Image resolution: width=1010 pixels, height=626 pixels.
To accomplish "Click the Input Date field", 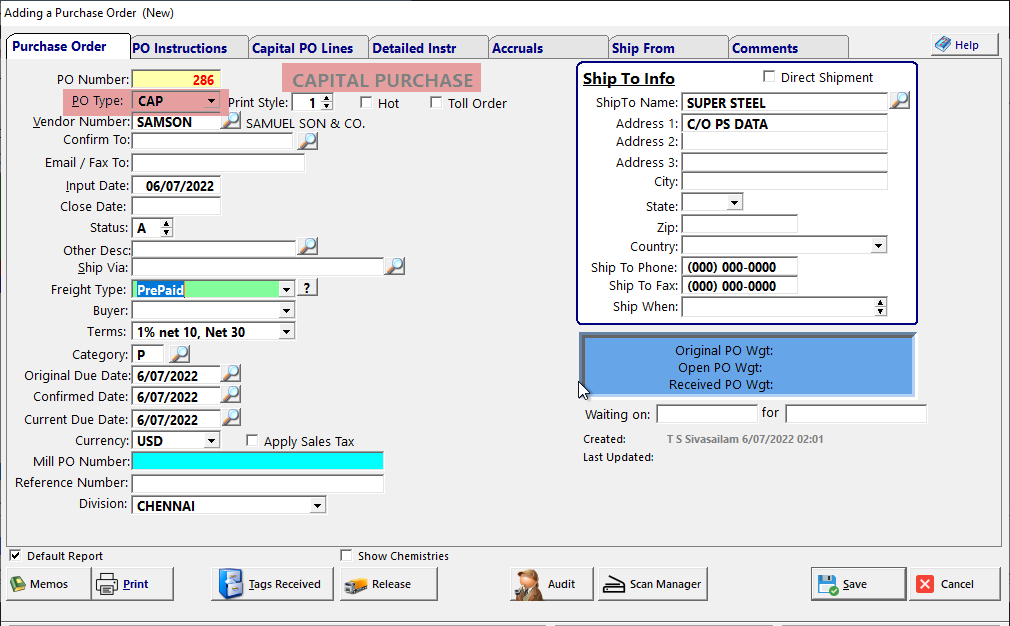I will point(176,185).
